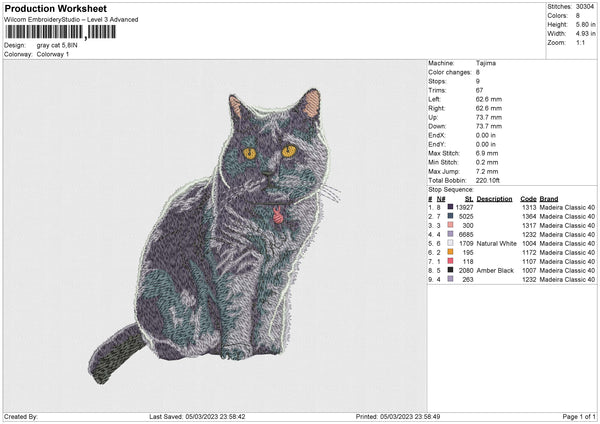This screenshot has height=424, width=600.
Task: Click the Stitches count 30304
Action: [585, 7]
